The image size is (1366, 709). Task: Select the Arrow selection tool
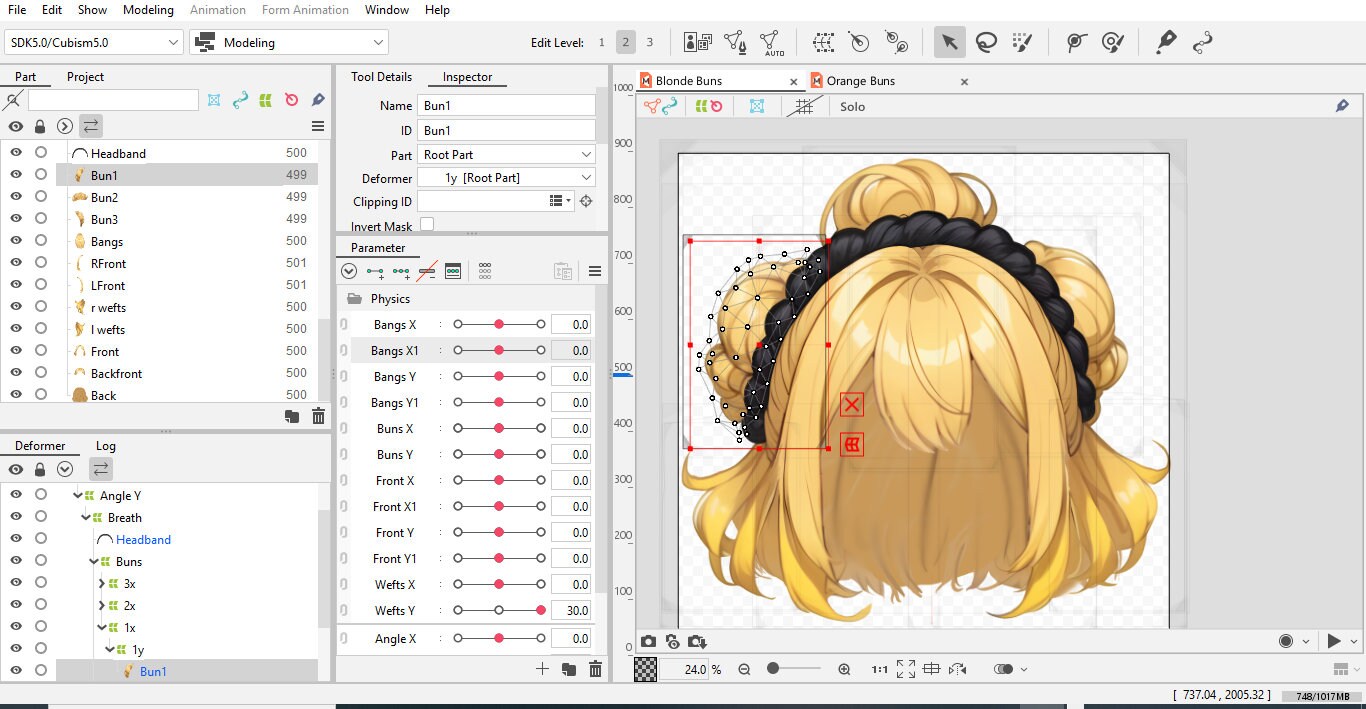point(949,42)
